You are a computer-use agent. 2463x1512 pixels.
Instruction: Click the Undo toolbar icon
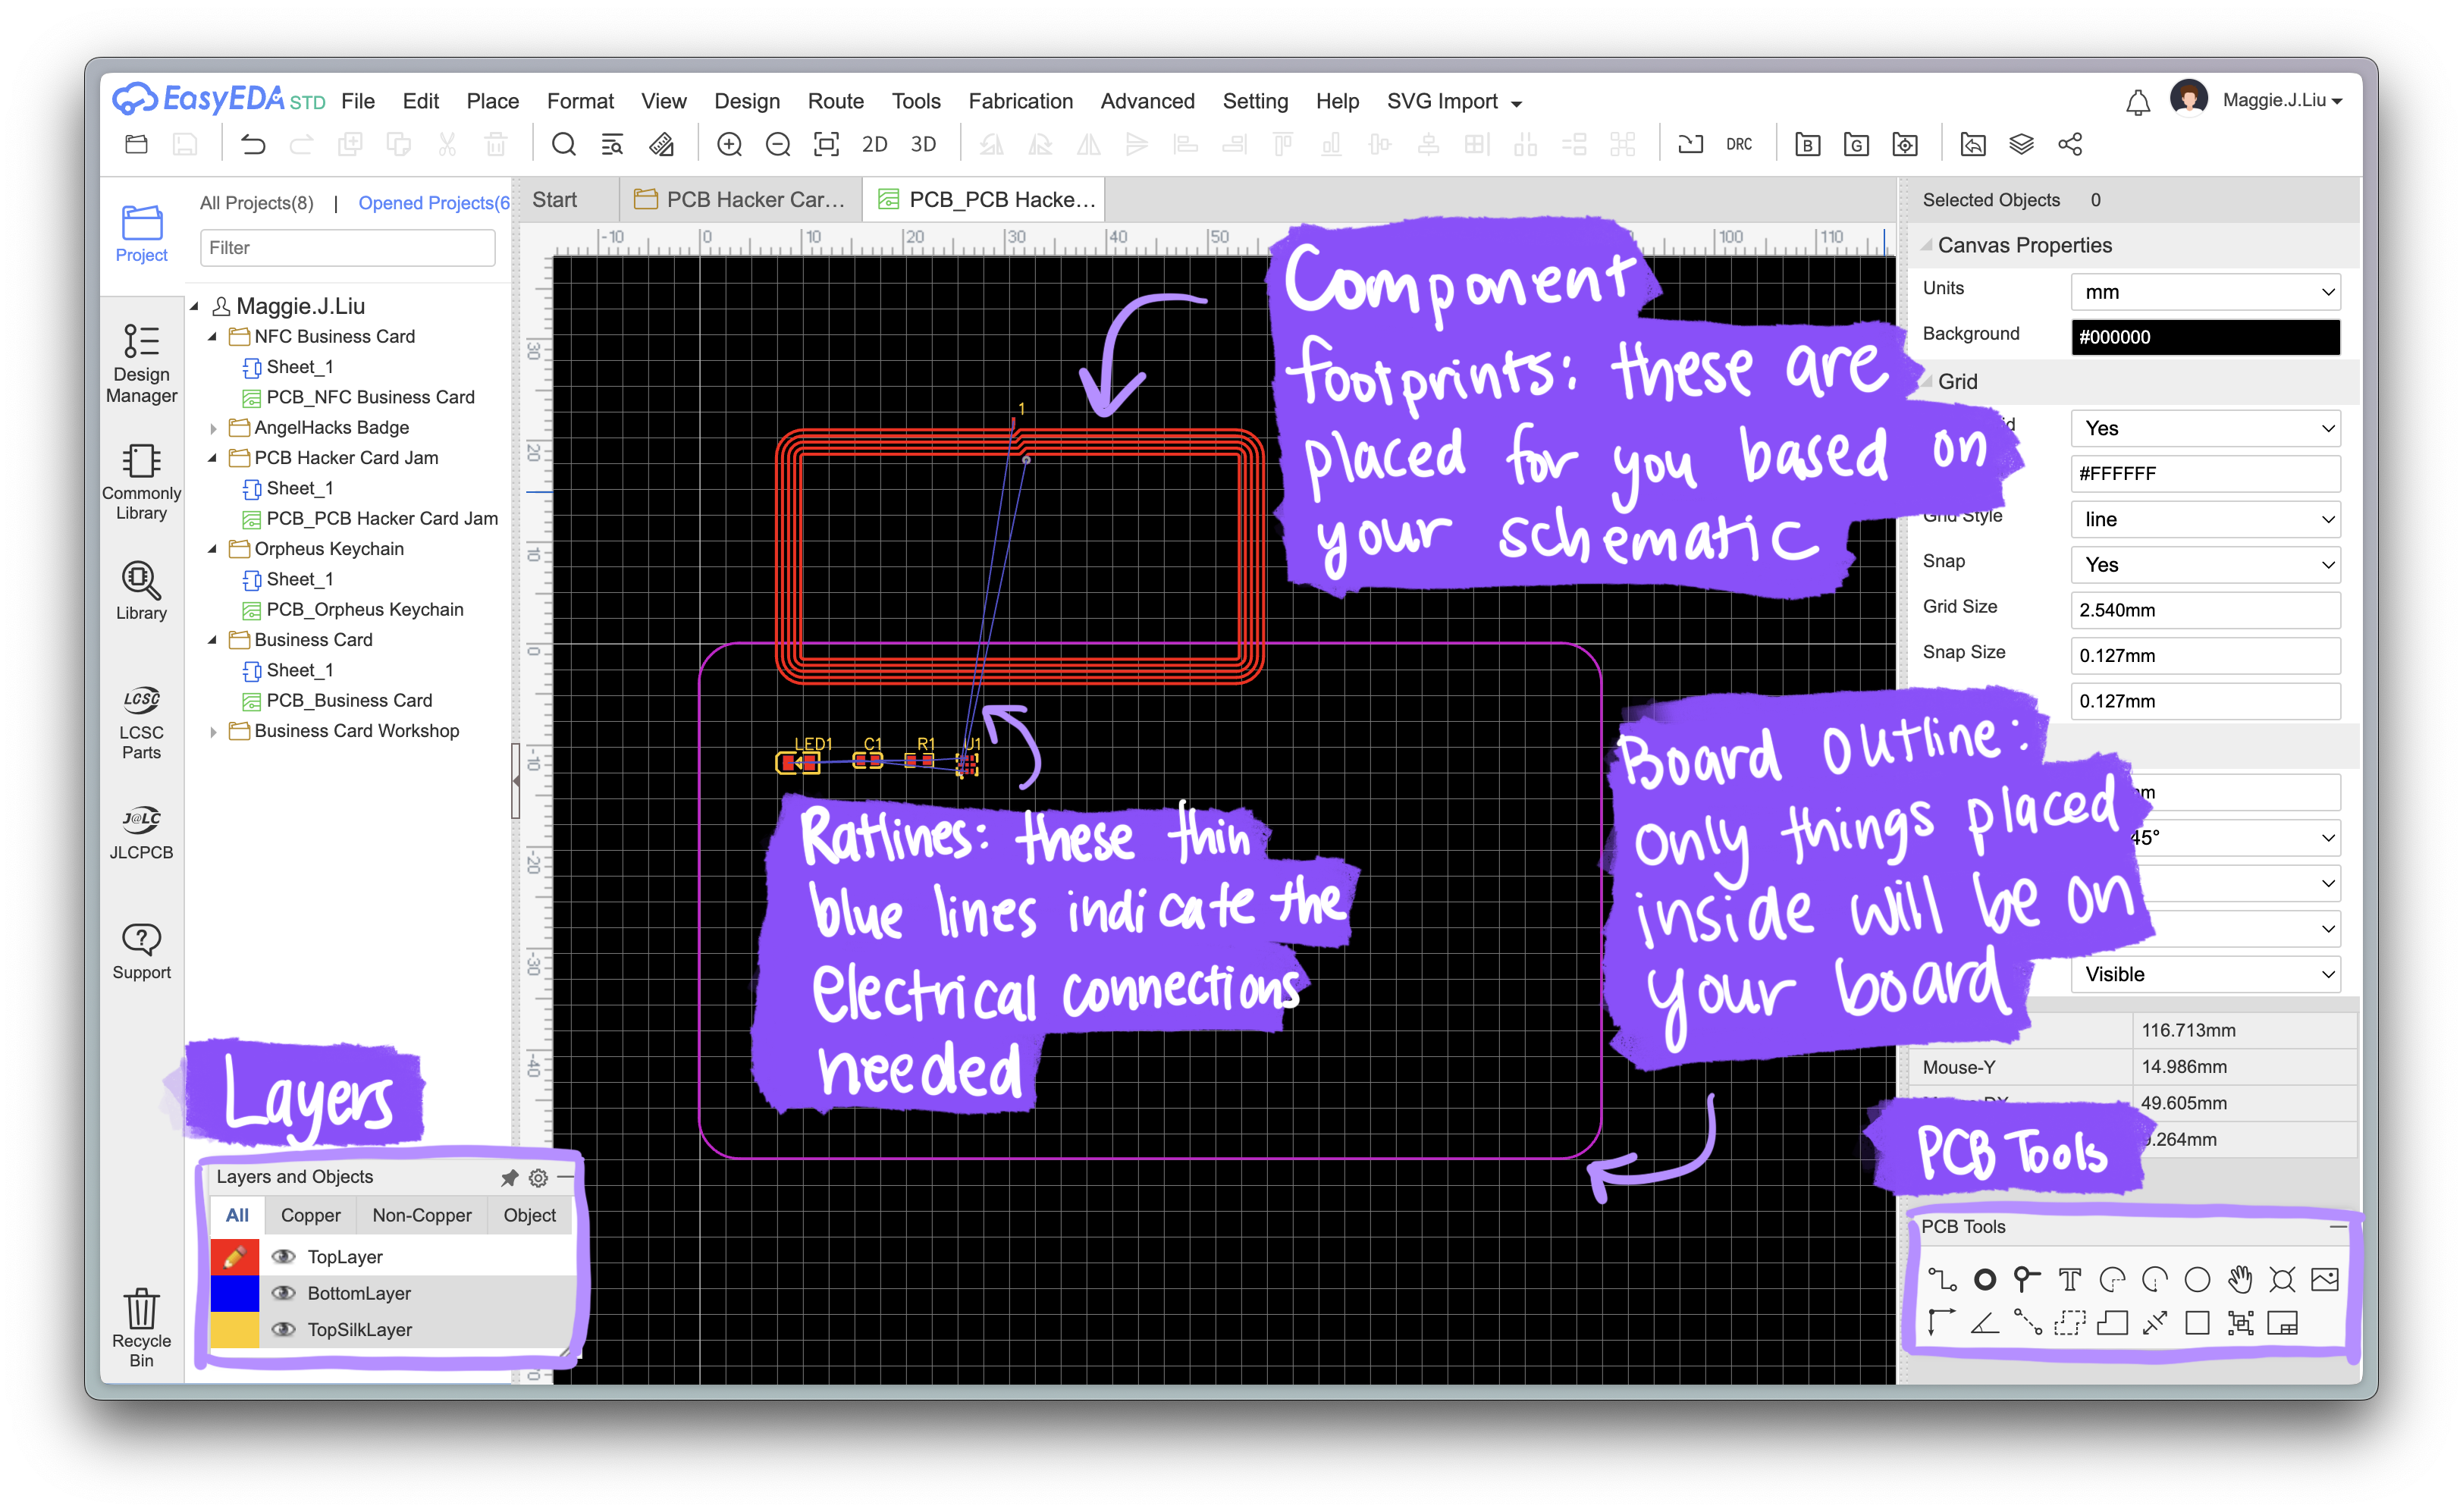[252, 144]
